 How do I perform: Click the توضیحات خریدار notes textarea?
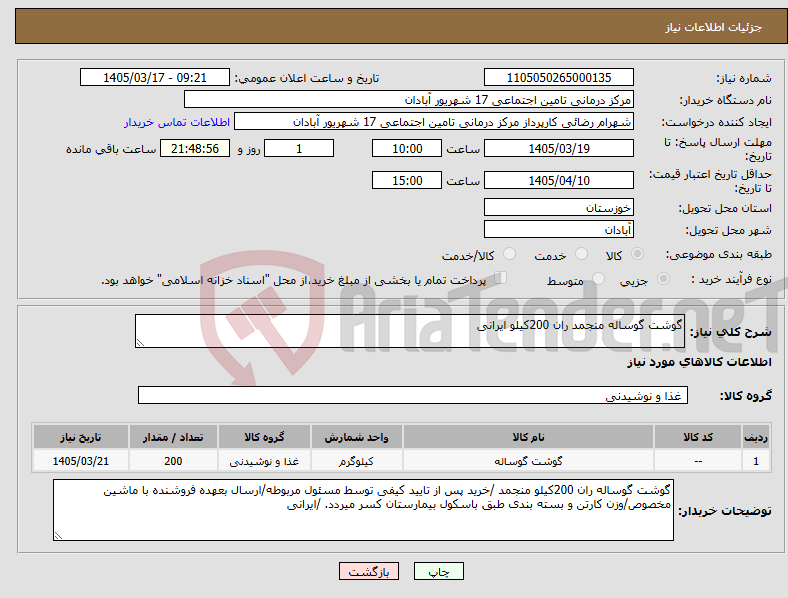[x=363, y=510]
